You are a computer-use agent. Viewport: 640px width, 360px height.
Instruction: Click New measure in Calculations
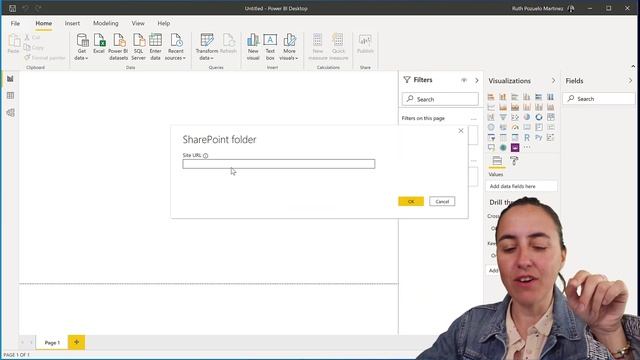pos(318,47)
